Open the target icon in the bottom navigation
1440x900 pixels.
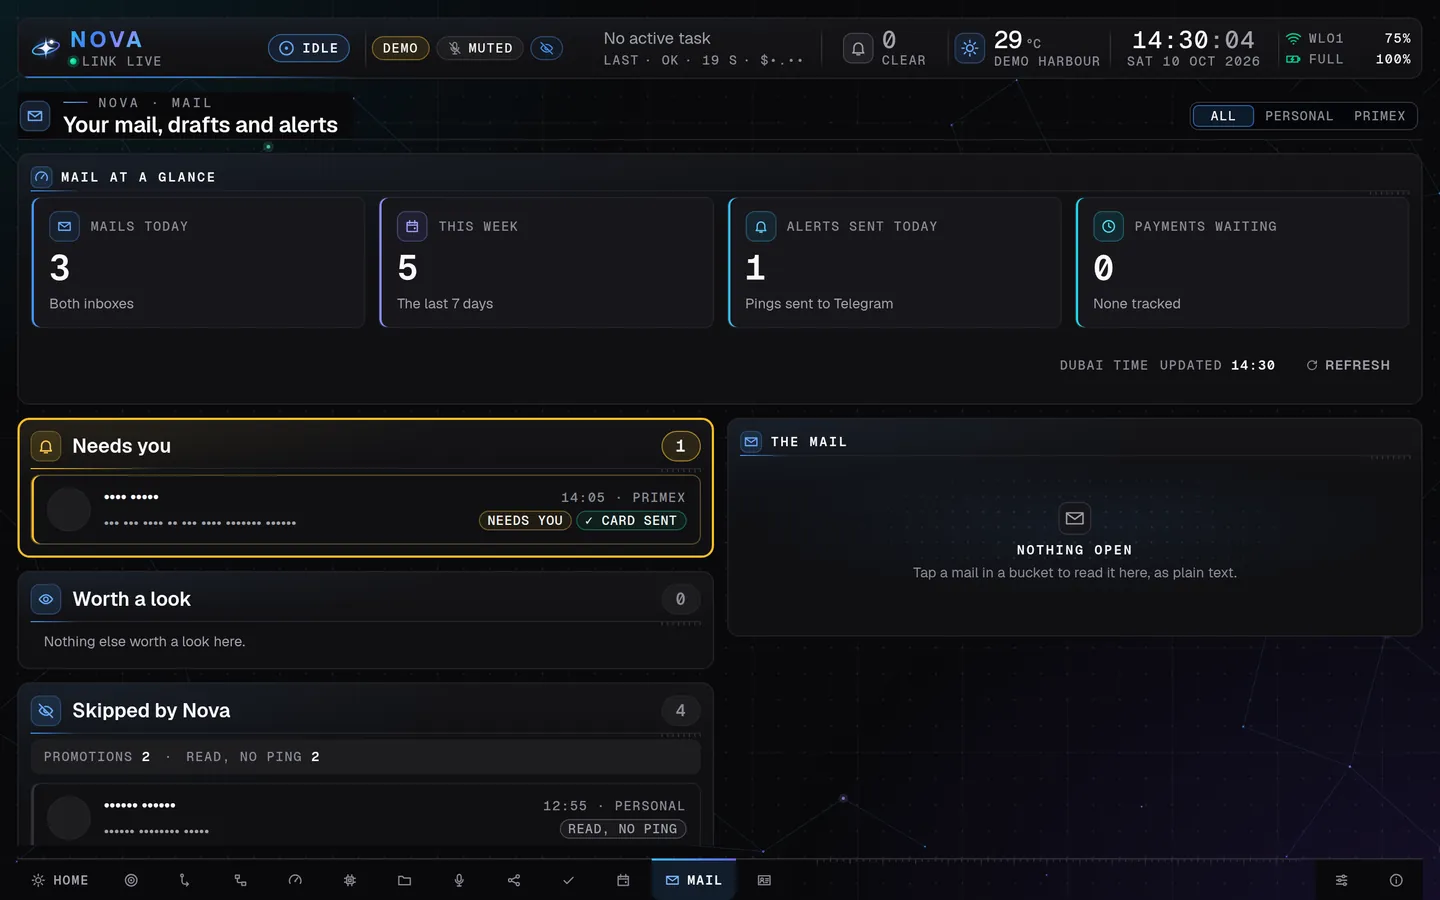[131, 880]
